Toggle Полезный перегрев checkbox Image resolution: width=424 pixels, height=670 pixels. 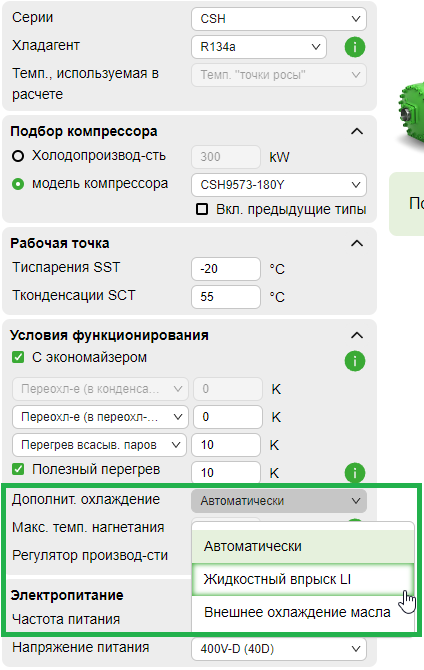click(x=18, y=469)
